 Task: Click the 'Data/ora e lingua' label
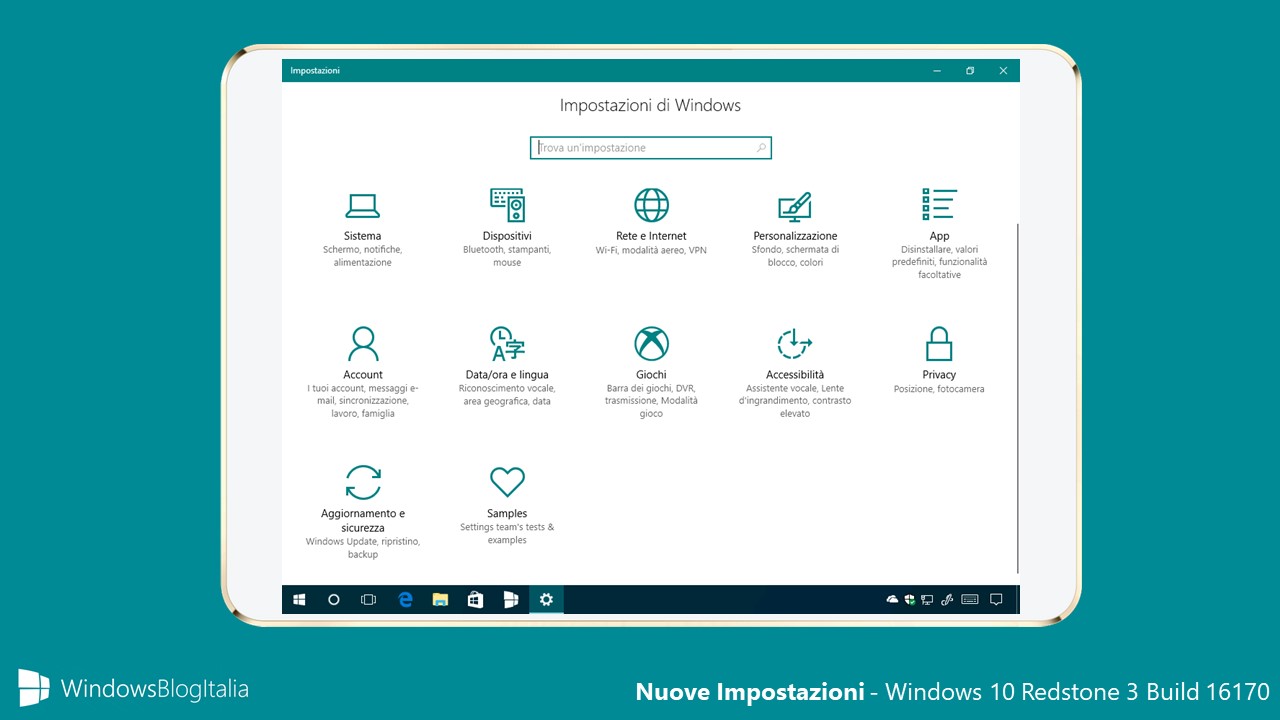[507, 375]
